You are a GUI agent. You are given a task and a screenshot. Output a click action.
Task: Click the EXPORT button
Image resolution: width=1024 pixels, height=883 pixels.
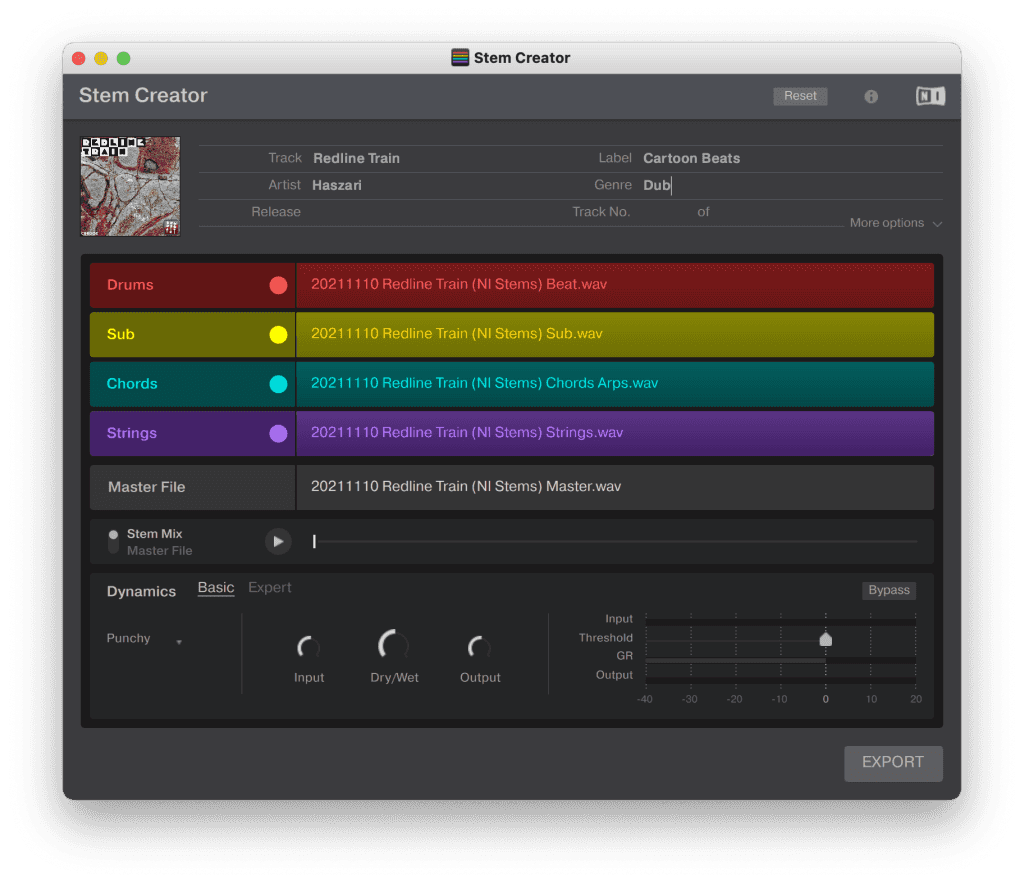click(893, 763)
